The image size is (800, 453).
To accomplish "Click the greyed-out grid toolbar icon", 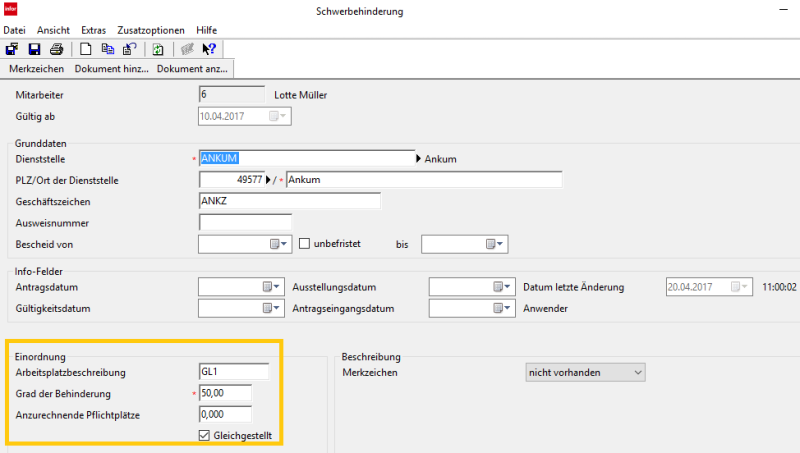I will click(187, 49).
